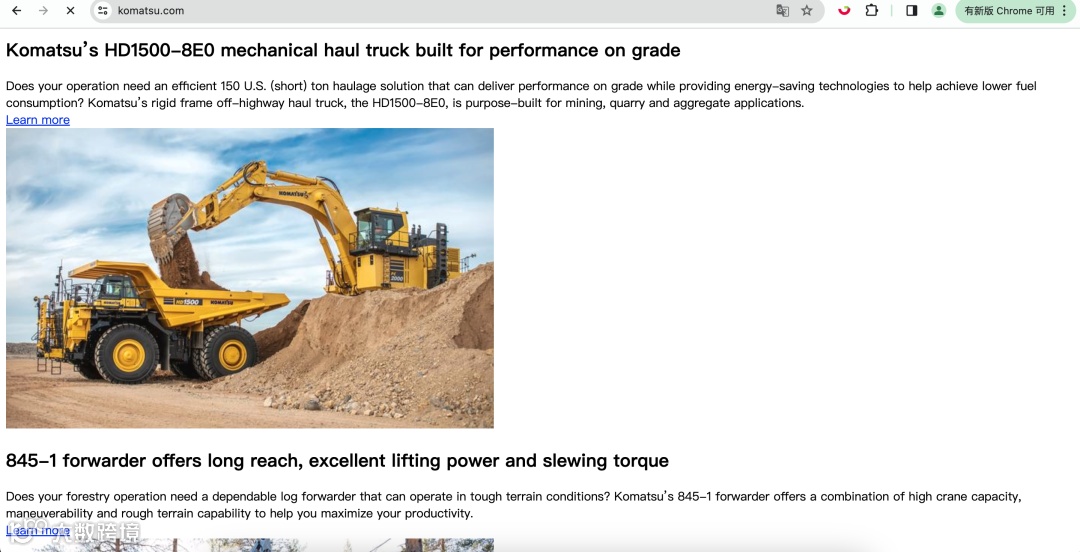Open the profile avatar menu
1080x552 pixels.
pos(938,10)
